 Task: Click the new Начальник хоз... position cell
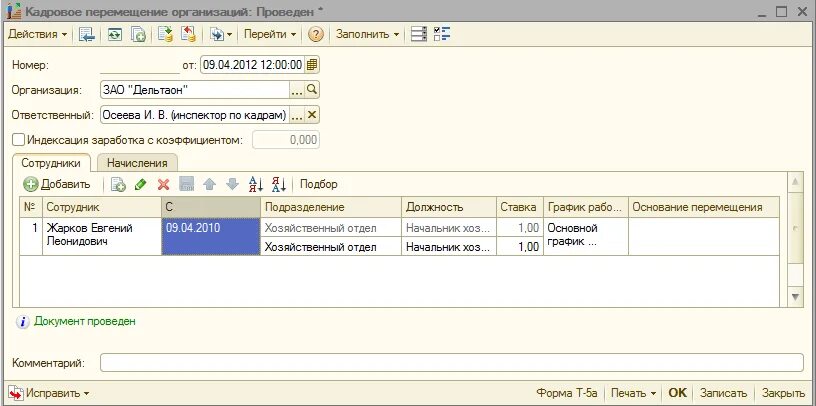(449, 247)
